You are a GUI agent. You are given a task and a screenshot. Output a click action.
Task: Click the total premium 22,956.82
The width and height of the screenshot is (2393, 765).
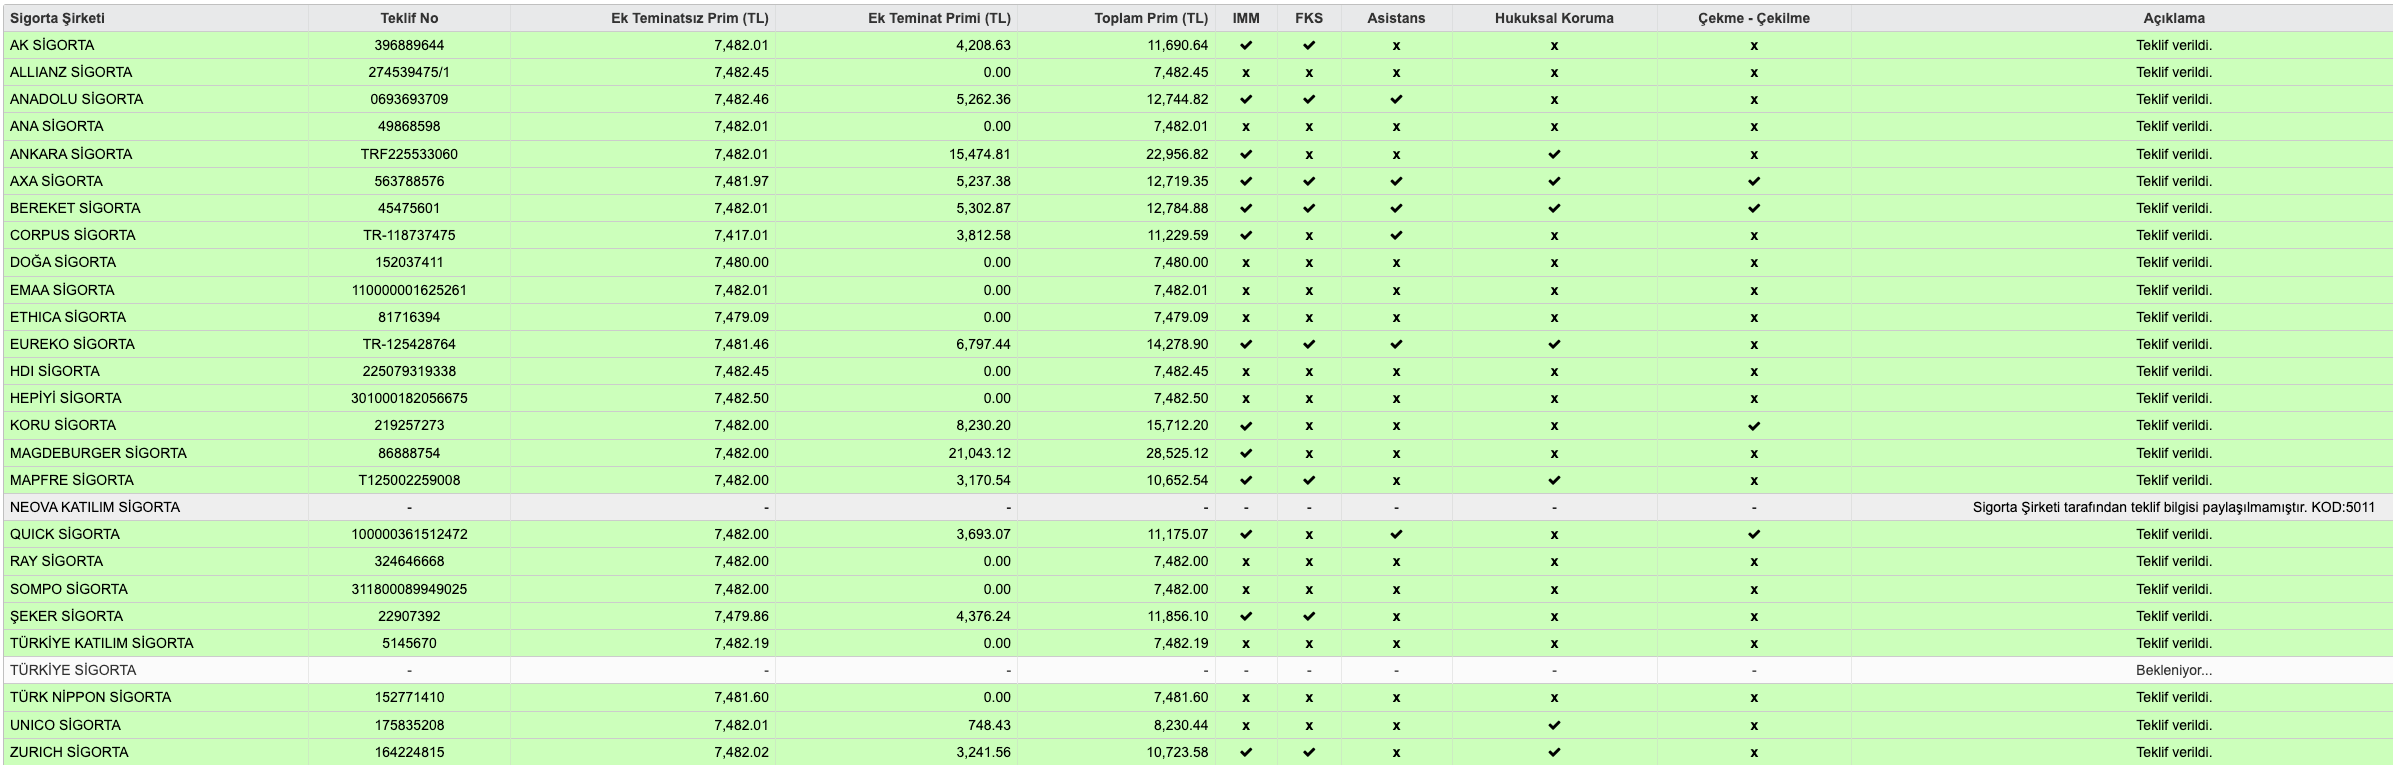tap(1177, 154)
